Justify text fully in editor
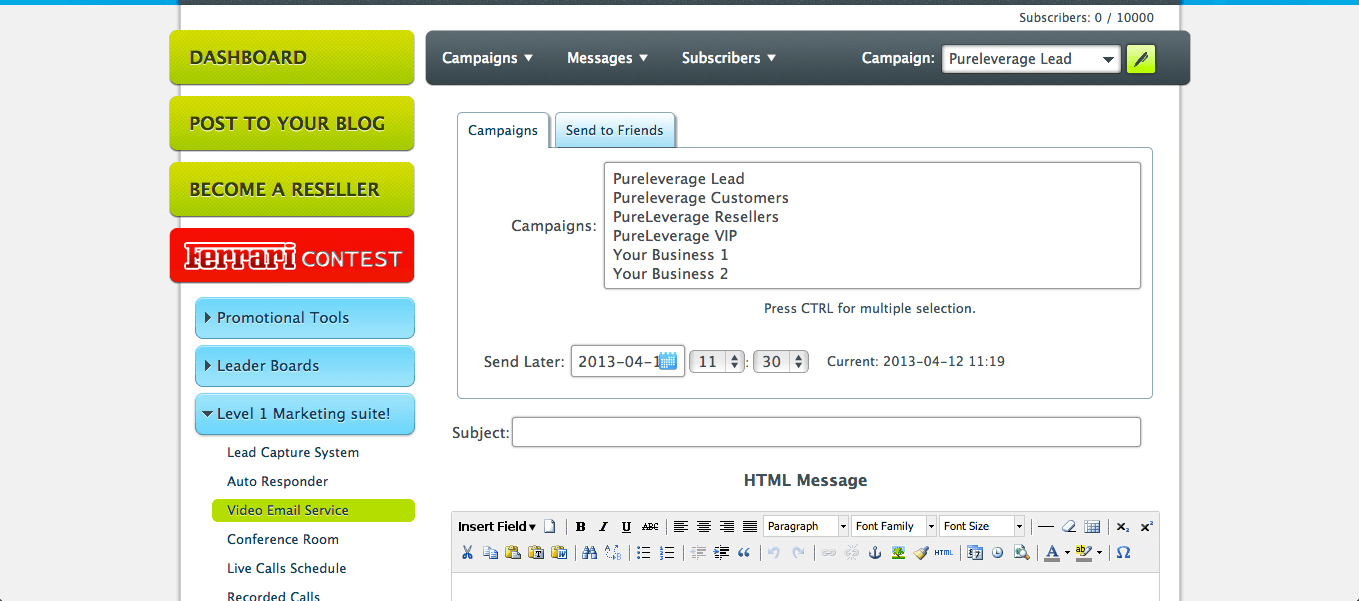 [x=750, y=526]
